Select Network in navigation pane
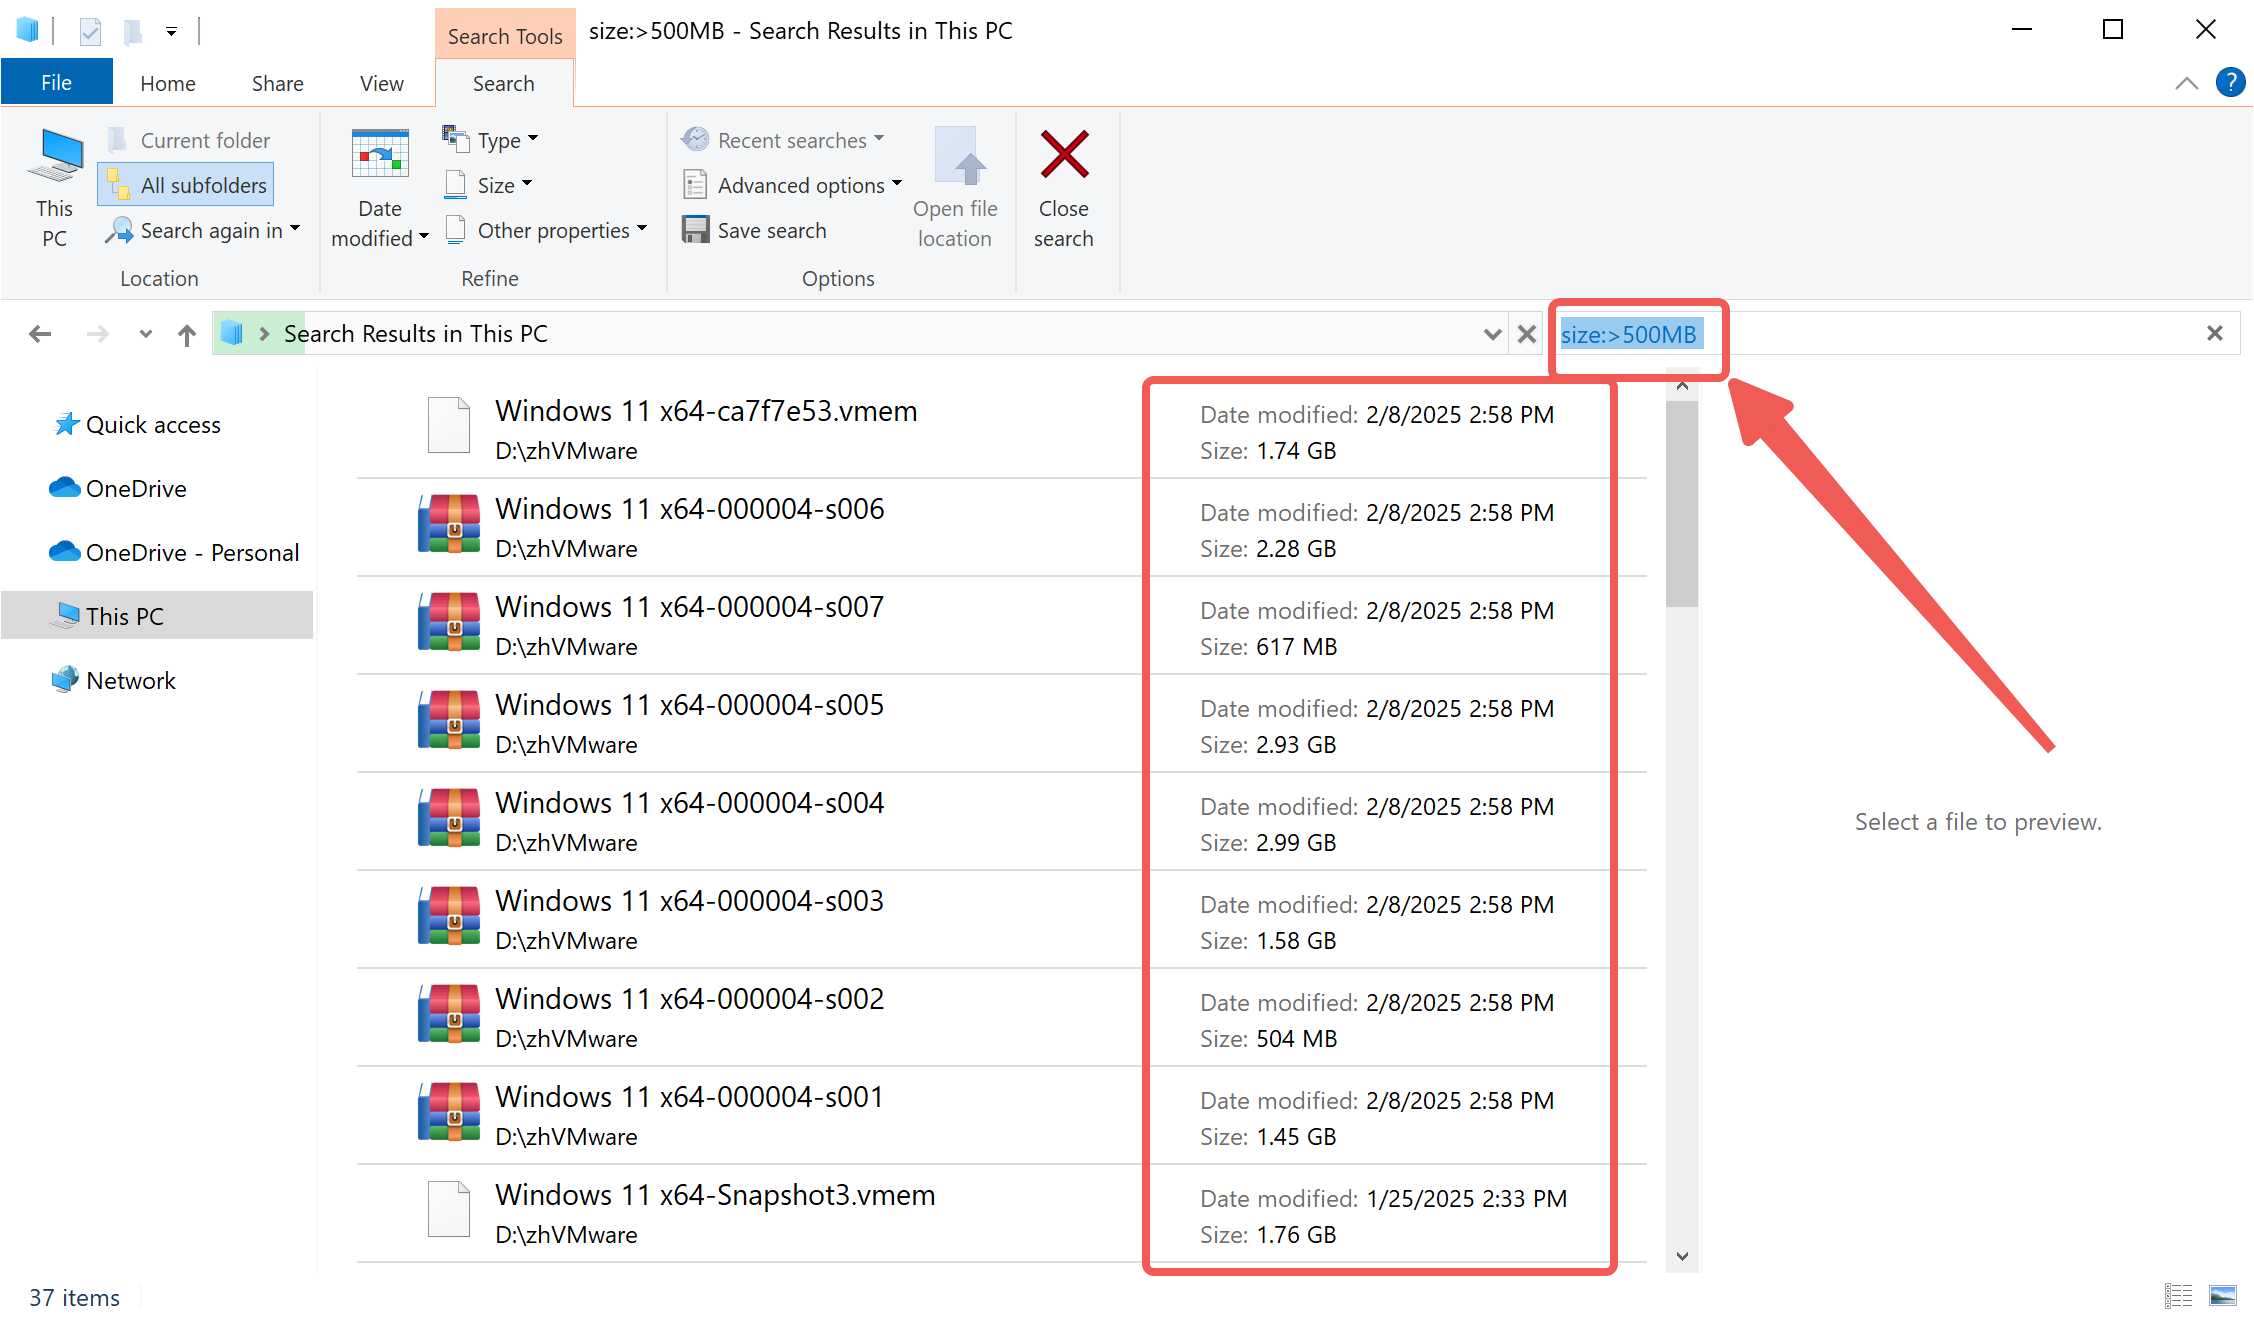 (114, 681)
